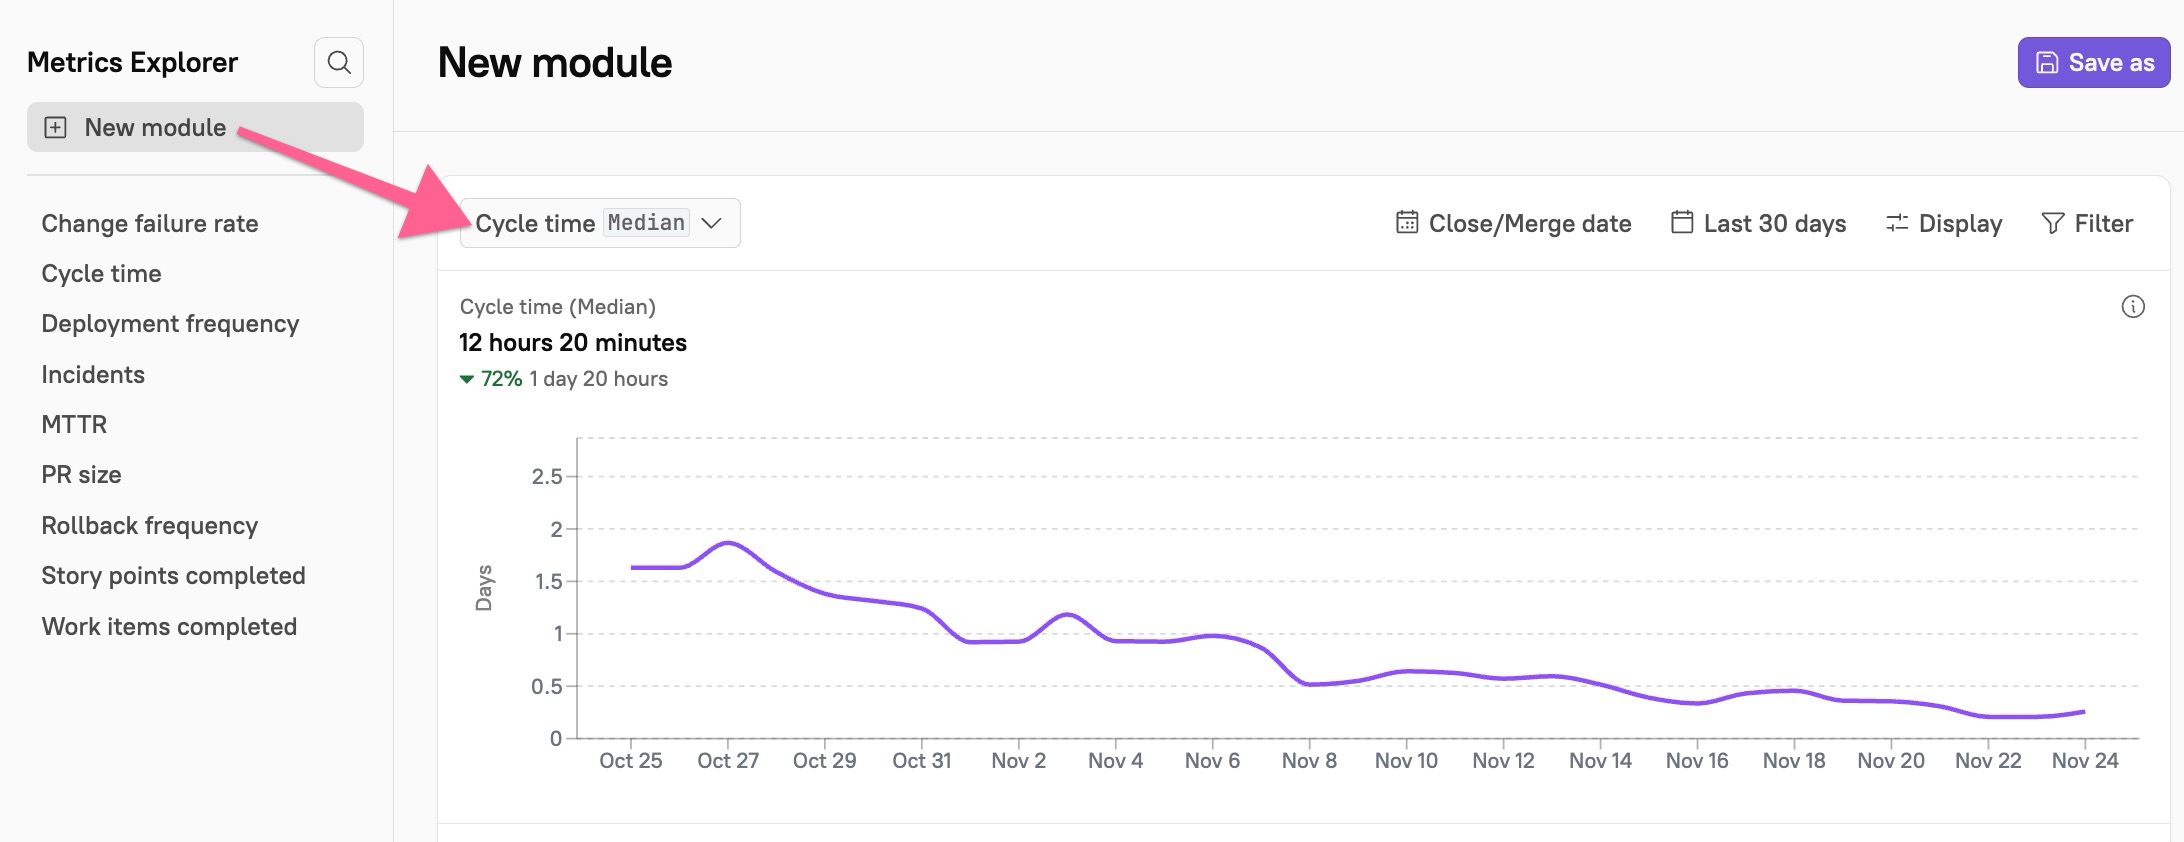This screenshot has width=2184, height=842.
Task: Click the plus icon beside New module
Action: pyautogui.click(x=56, y=128)
